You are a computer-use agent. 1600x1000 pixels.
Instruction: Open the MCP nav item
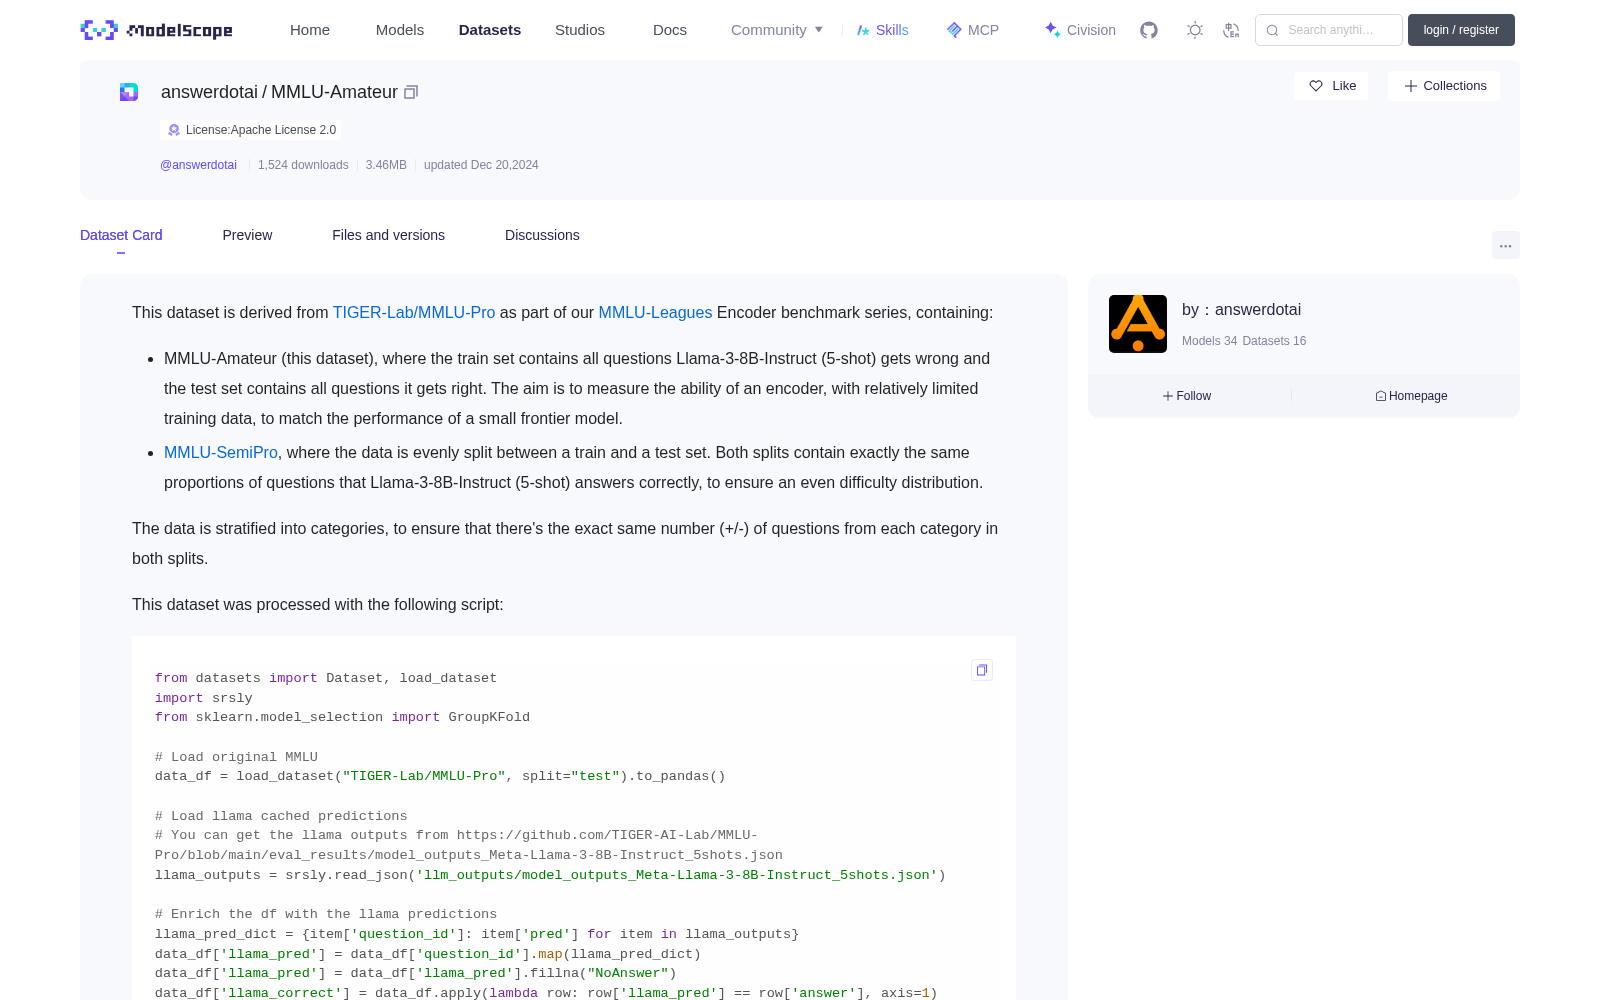[972, 30]
